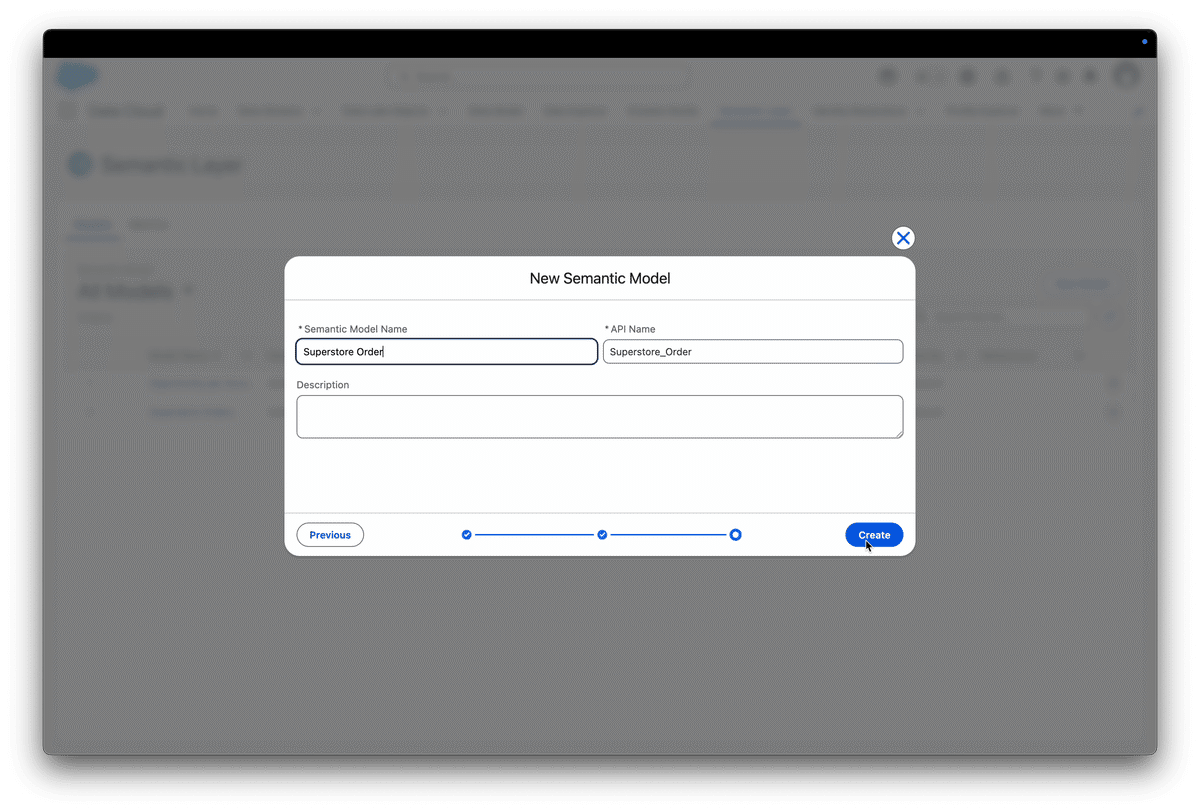Screen dimensions: 1200x812
Task: Select the Semantic Layer navigation item
Action: [x=755, y=111]
